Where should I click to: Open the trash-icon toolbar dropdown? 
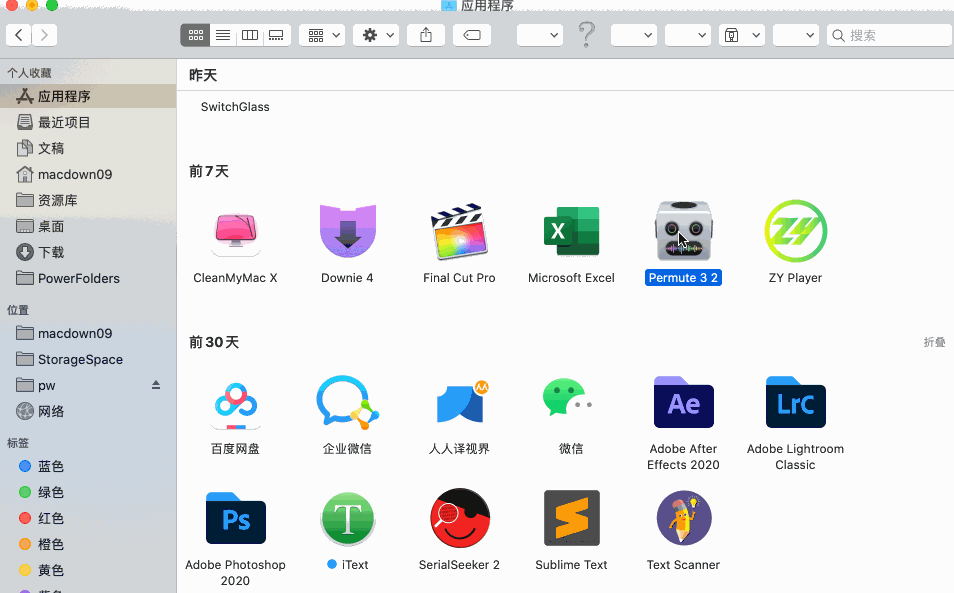(742, 35)
